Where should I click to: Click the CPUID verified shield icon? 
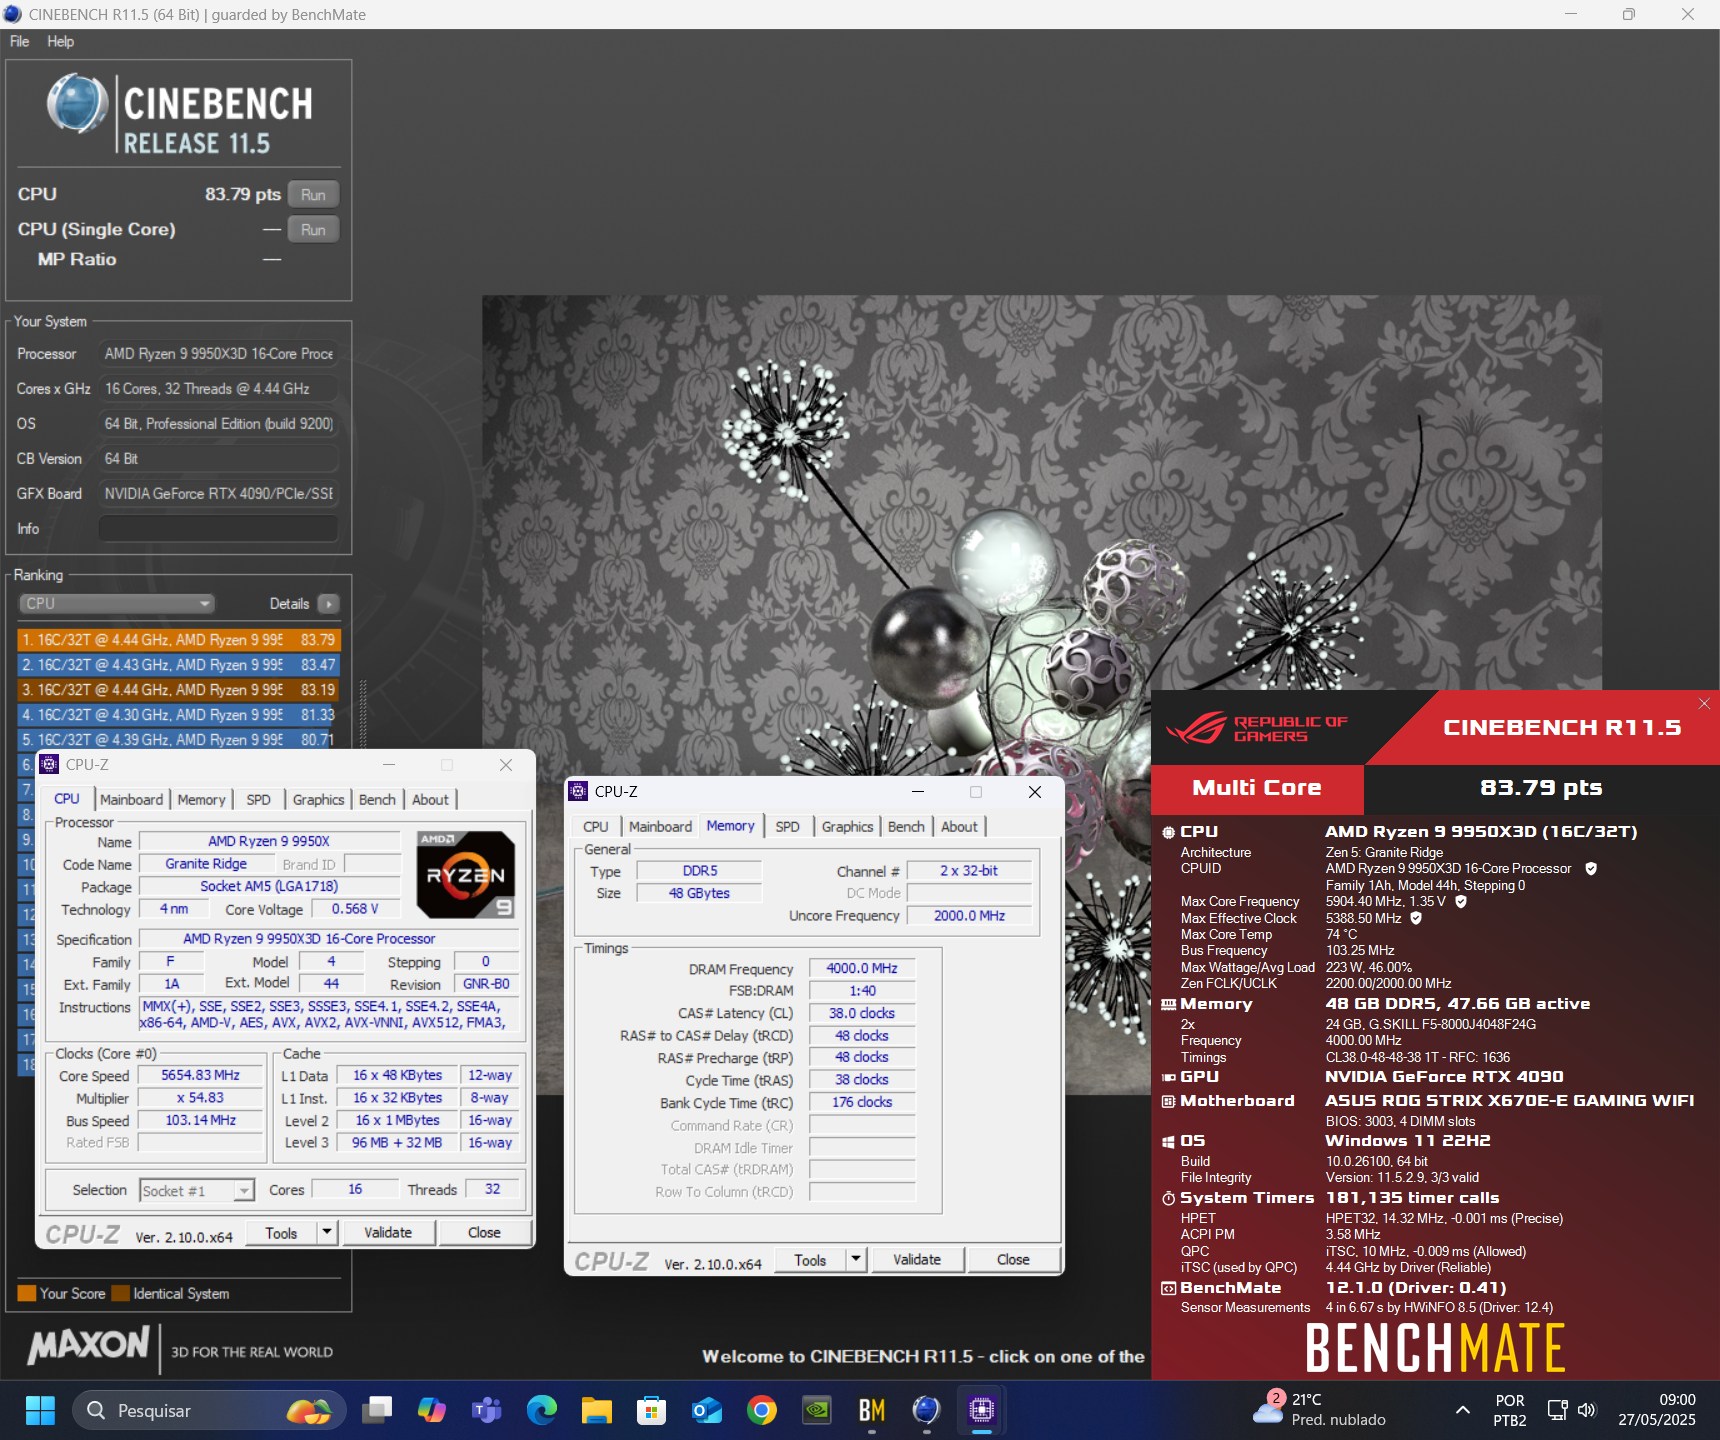tap(1591, 869)
